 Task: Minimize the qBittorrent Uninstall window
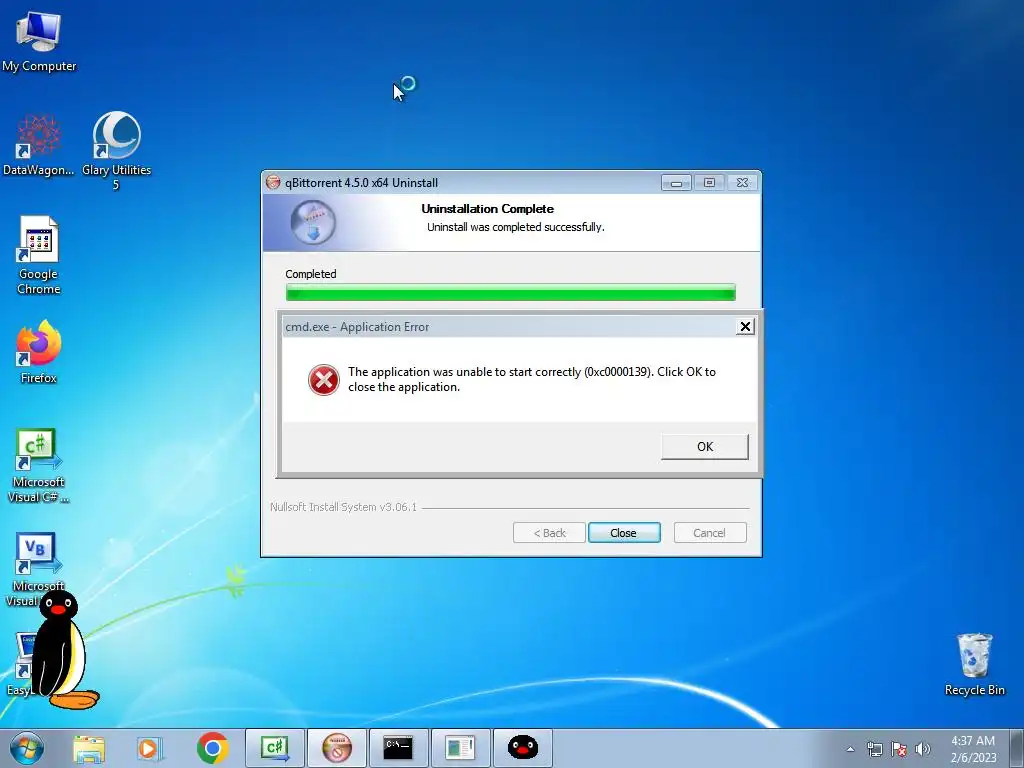676,183
